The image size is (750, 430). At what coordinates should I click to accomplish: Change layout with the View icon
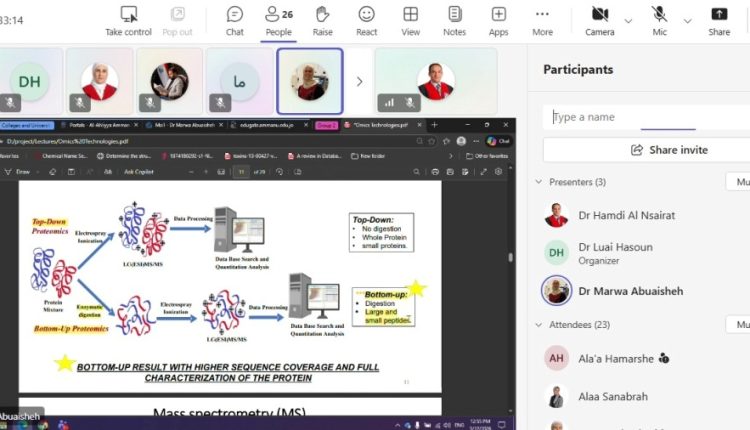coord(410,20)
